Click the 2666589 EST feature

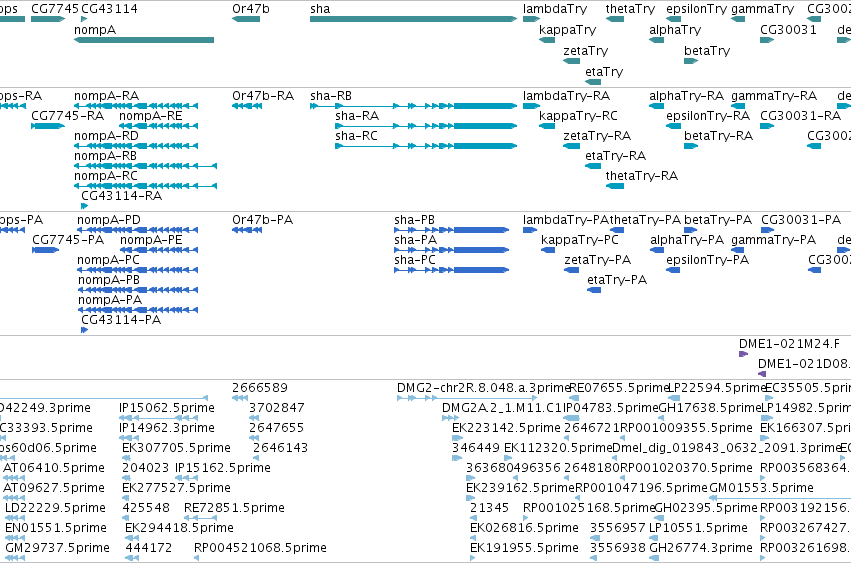(x=240, y=398)
